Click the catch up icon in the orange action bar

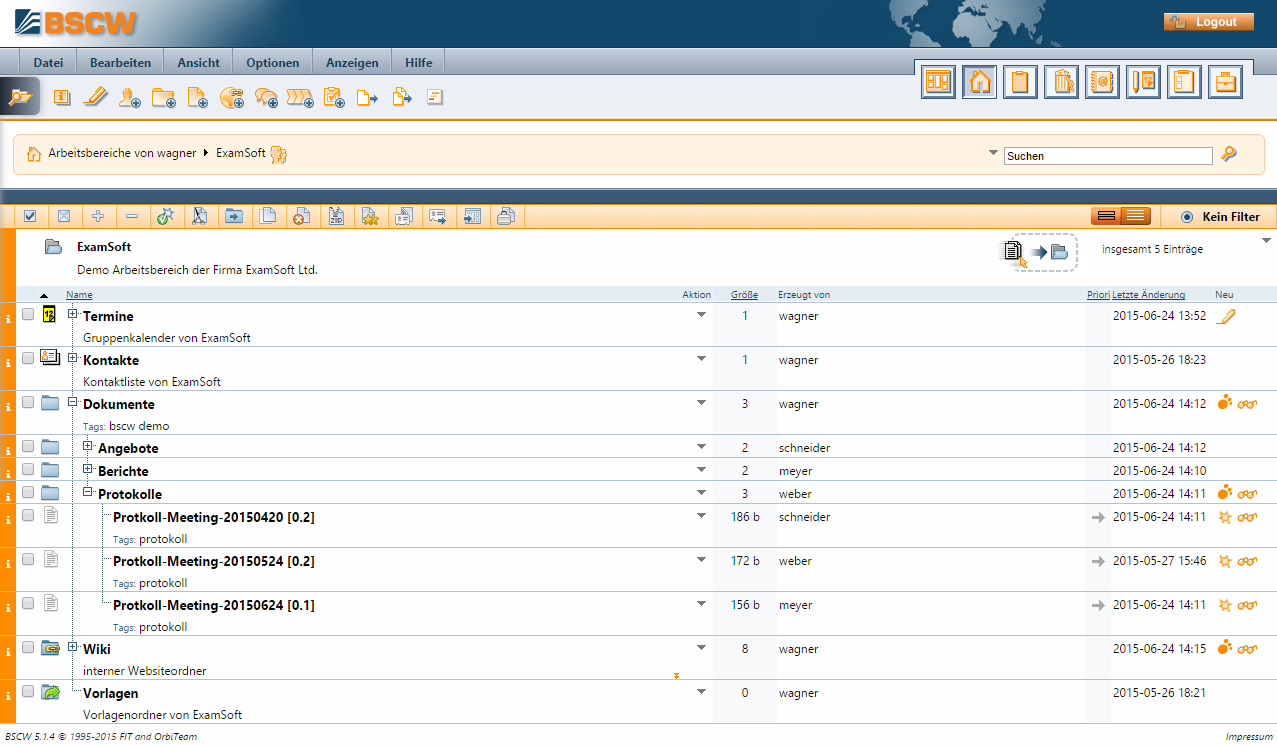pos(165,216)
